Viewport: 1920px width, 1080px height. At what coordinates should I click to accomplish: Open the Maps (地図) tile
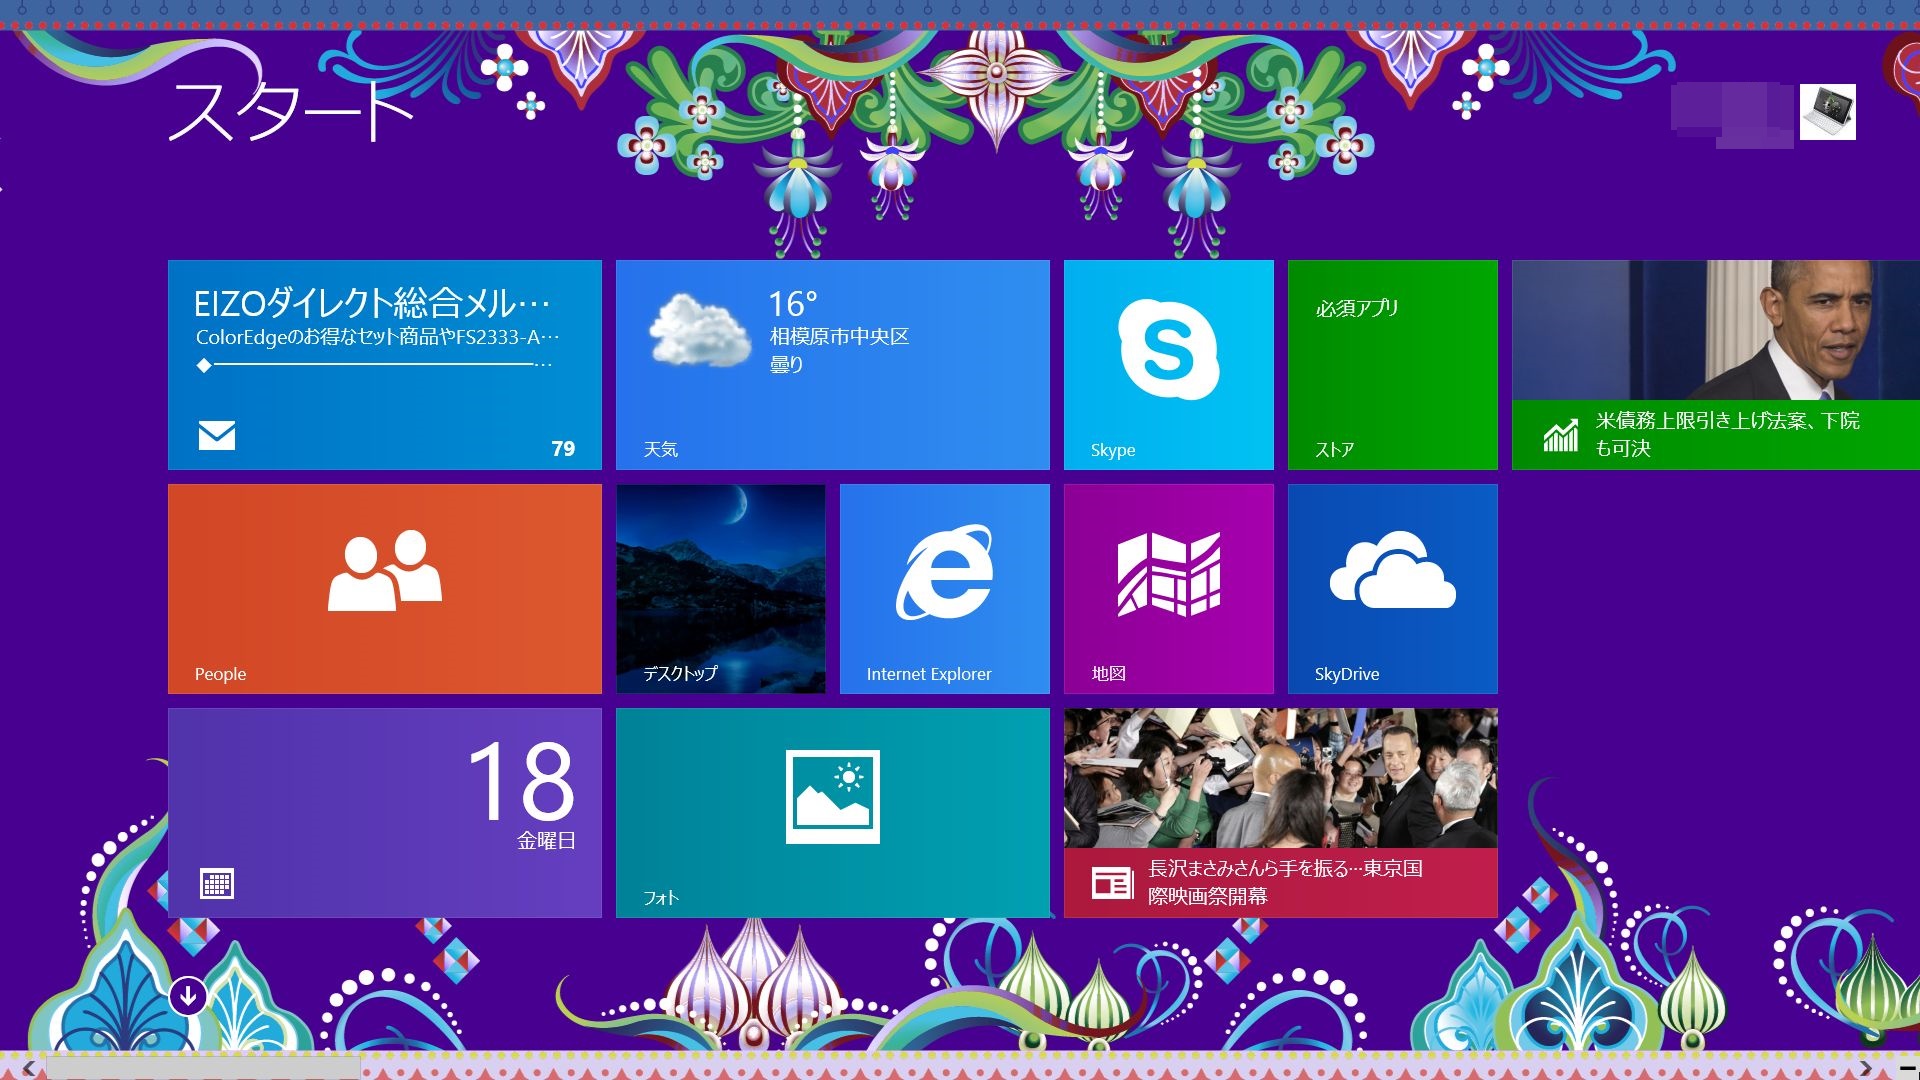tap(1168, 589)
